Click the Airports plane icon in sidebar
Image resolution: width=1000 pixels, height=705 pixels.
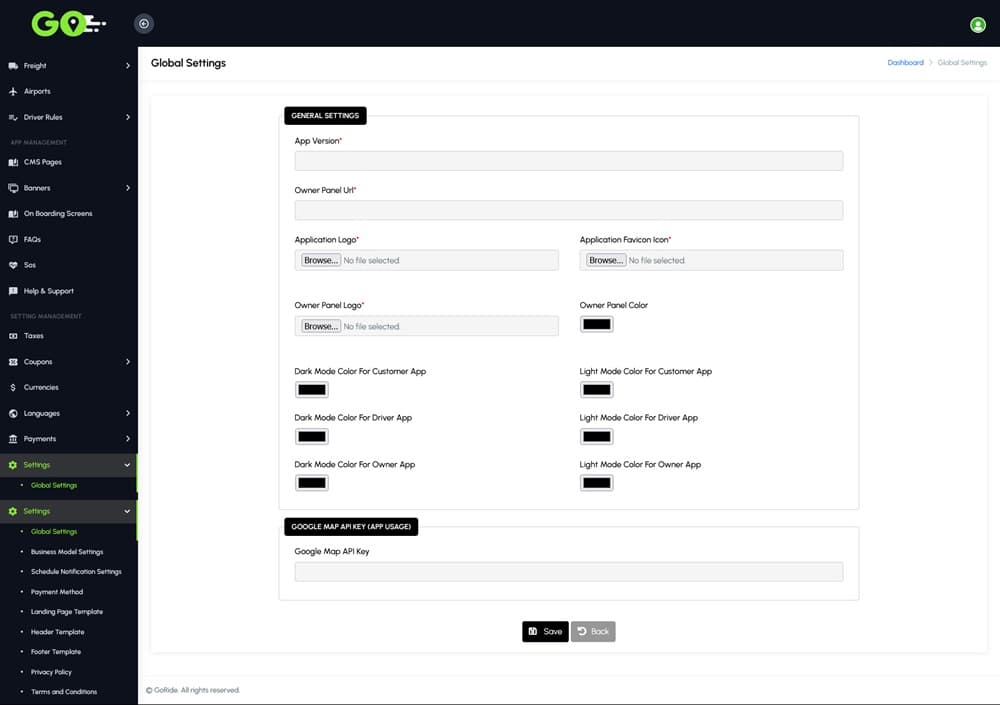pos(13,91)
